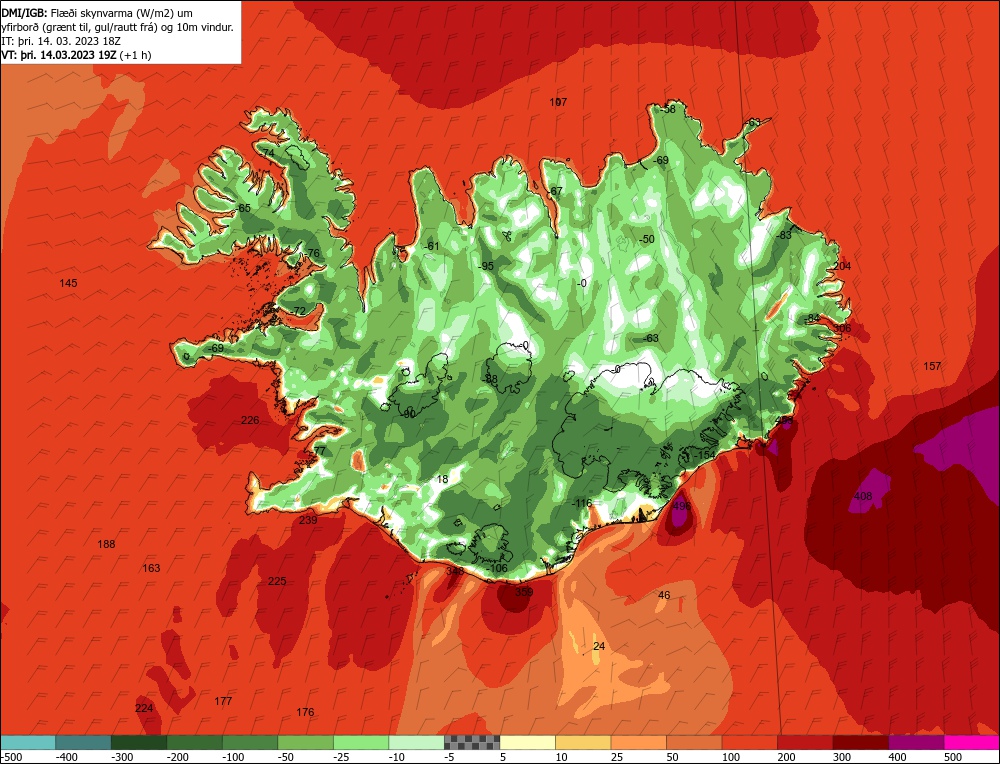The image size is (1000, 764).
Task: Click the value 145 west of the Westfjords
Action: [68, 283]
